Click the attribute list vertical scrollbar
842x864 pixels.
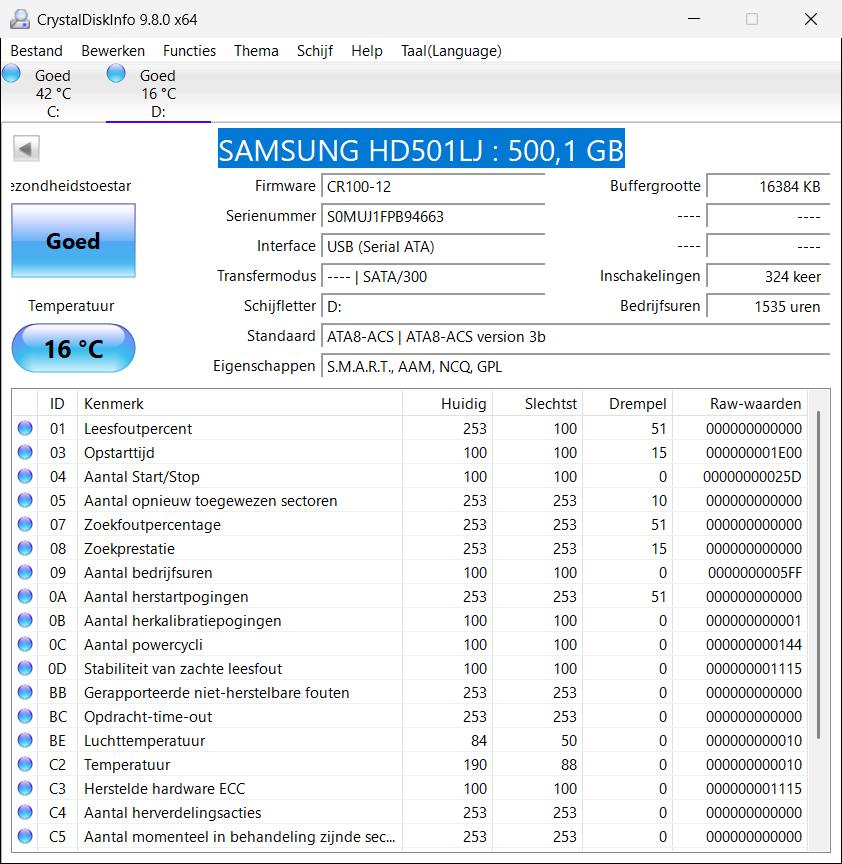pyautogui.click(x=819, y=573)
